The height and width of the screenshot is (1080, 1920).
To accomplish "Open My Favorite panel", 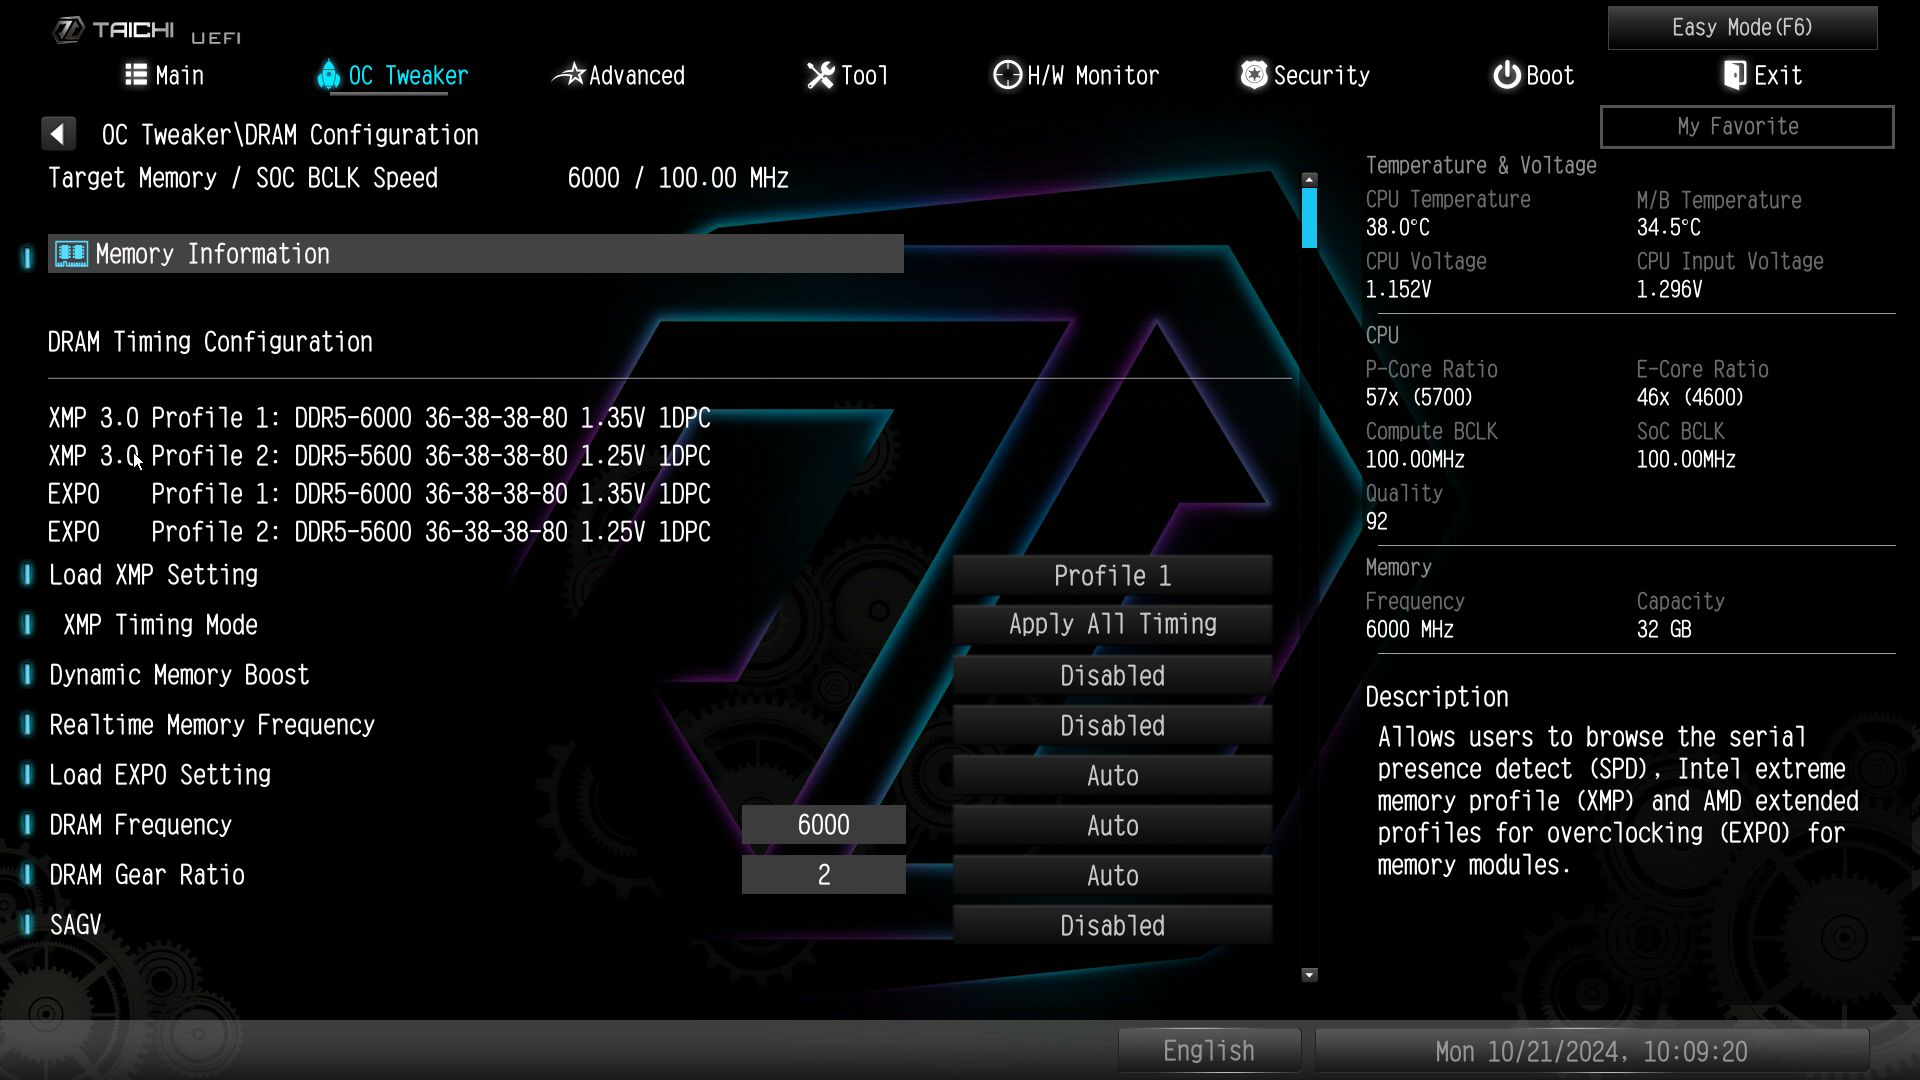I will 1745,126.
